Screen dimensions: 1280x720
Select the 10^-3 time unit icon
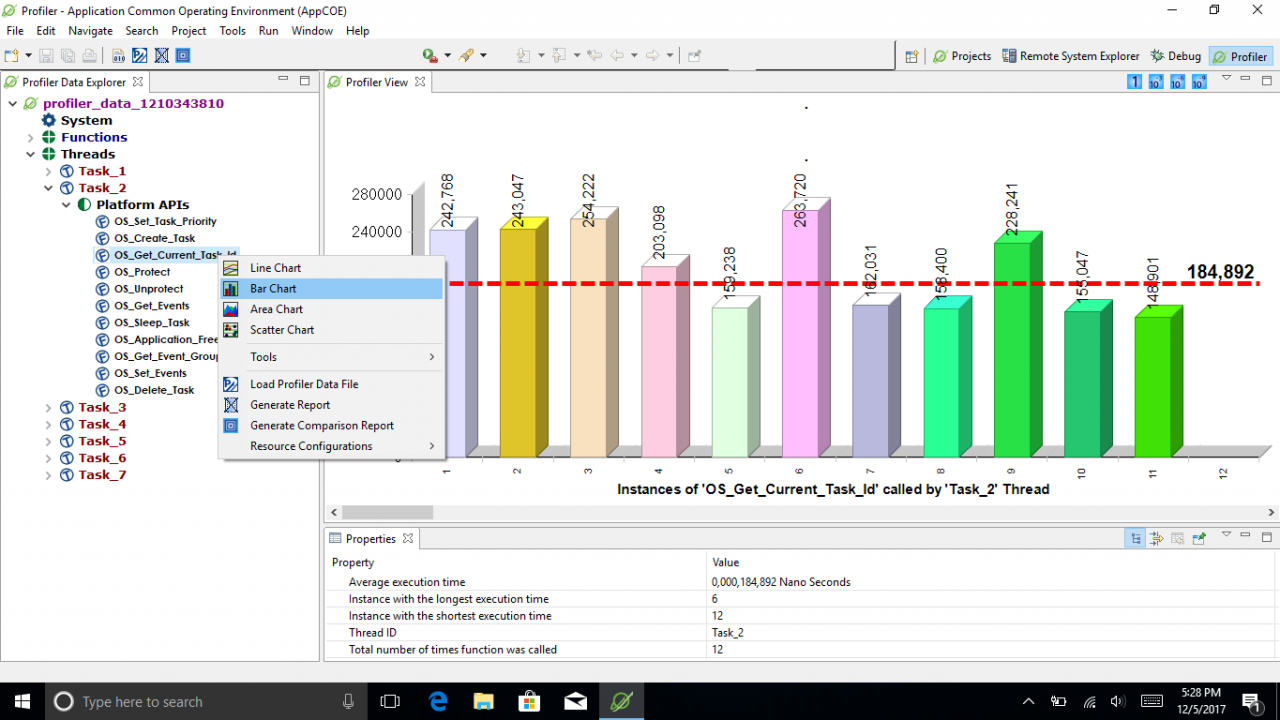1156,81
